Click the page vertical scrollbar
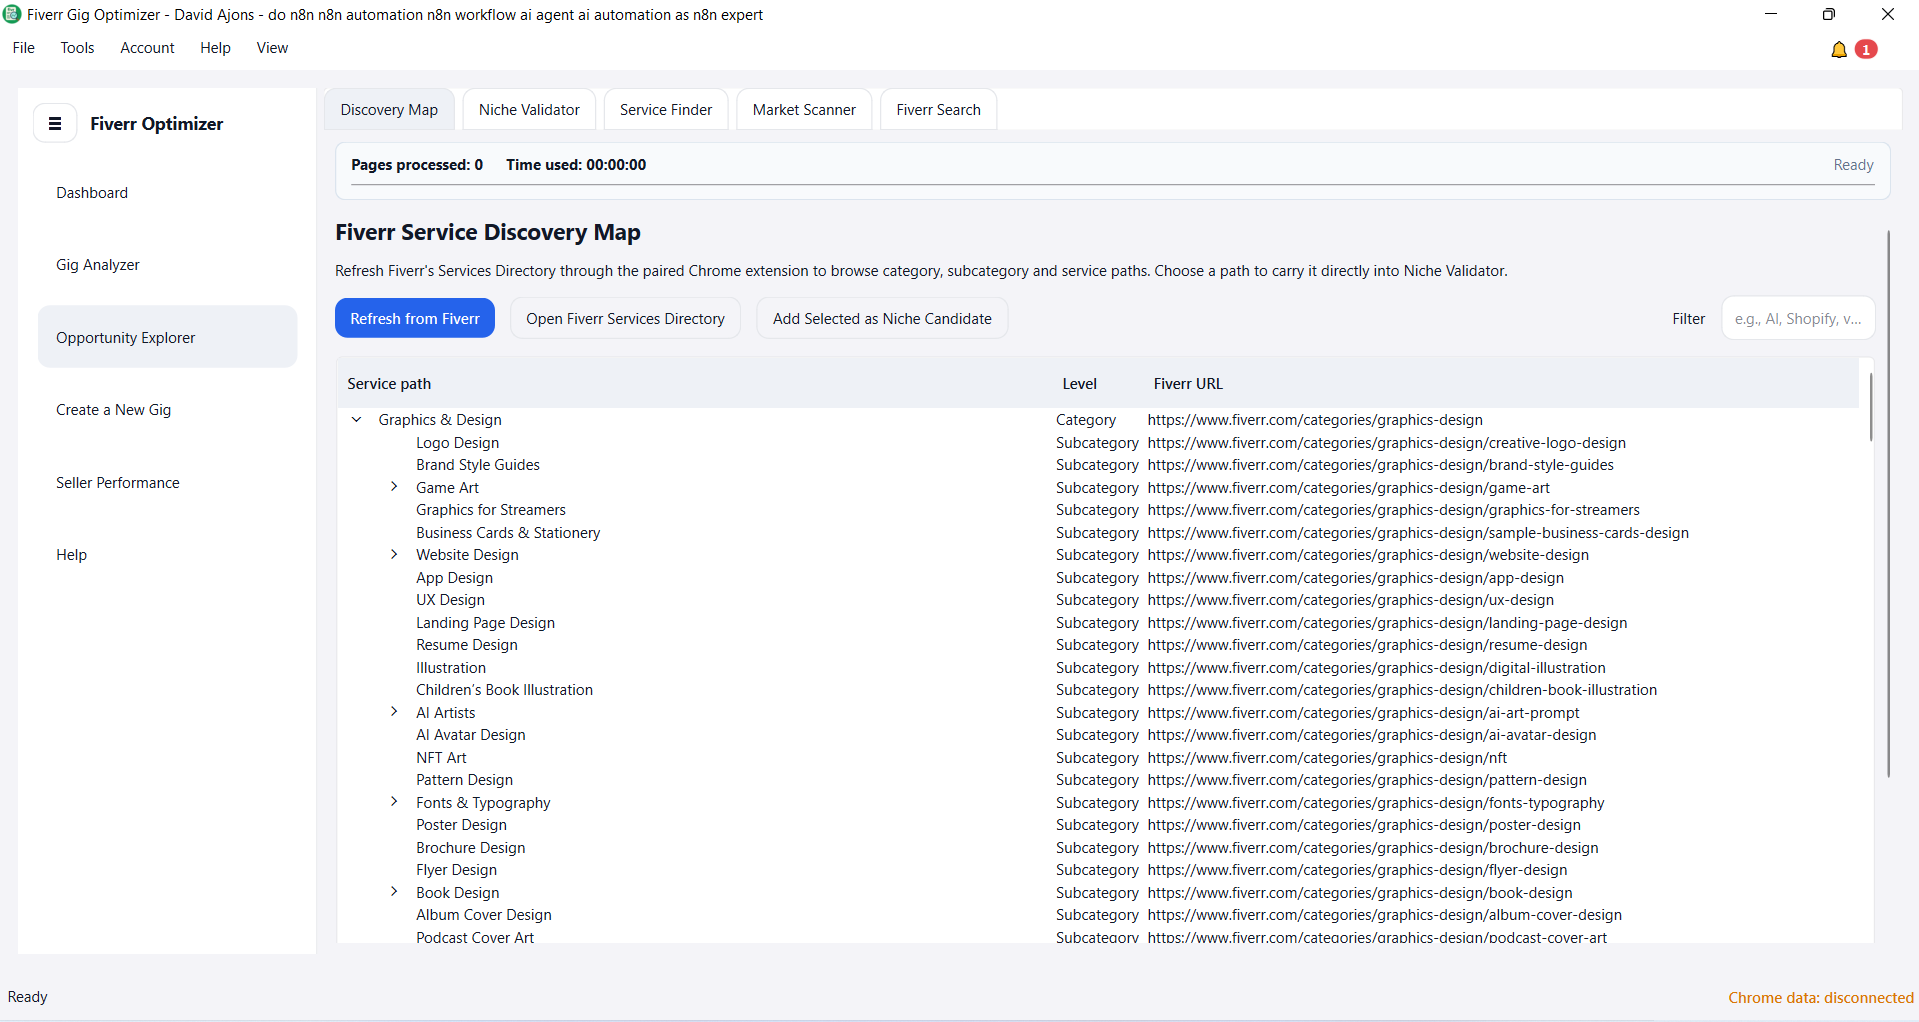The width and height of the screenshot is (1919, 1022). coord(1888,504)
